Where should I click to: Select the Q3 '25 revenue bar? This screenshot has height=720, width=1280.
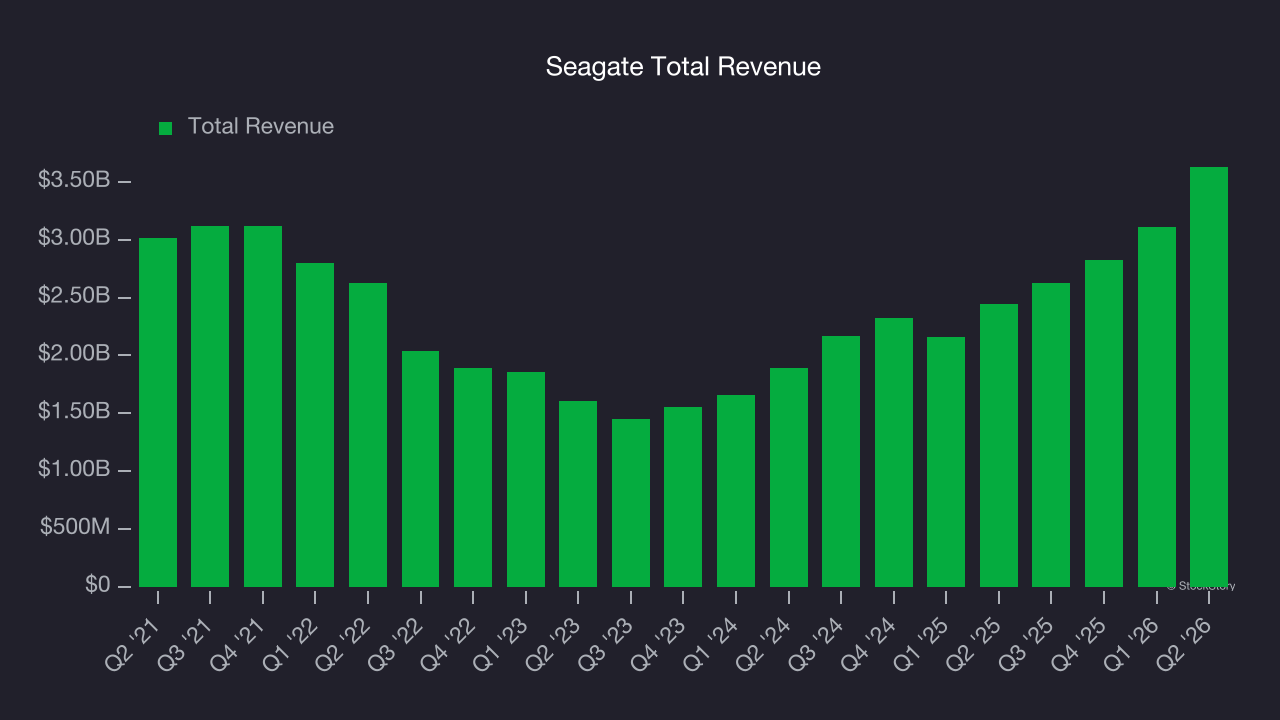tap(1051, 435)
